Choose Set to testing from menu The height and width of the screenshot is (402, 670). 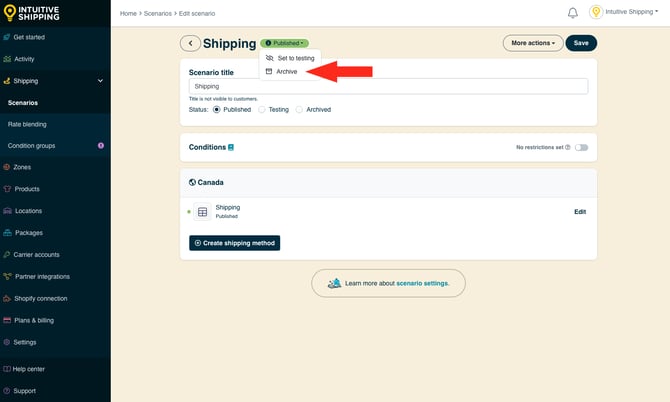pyautogui.click(x=290, y=58)
